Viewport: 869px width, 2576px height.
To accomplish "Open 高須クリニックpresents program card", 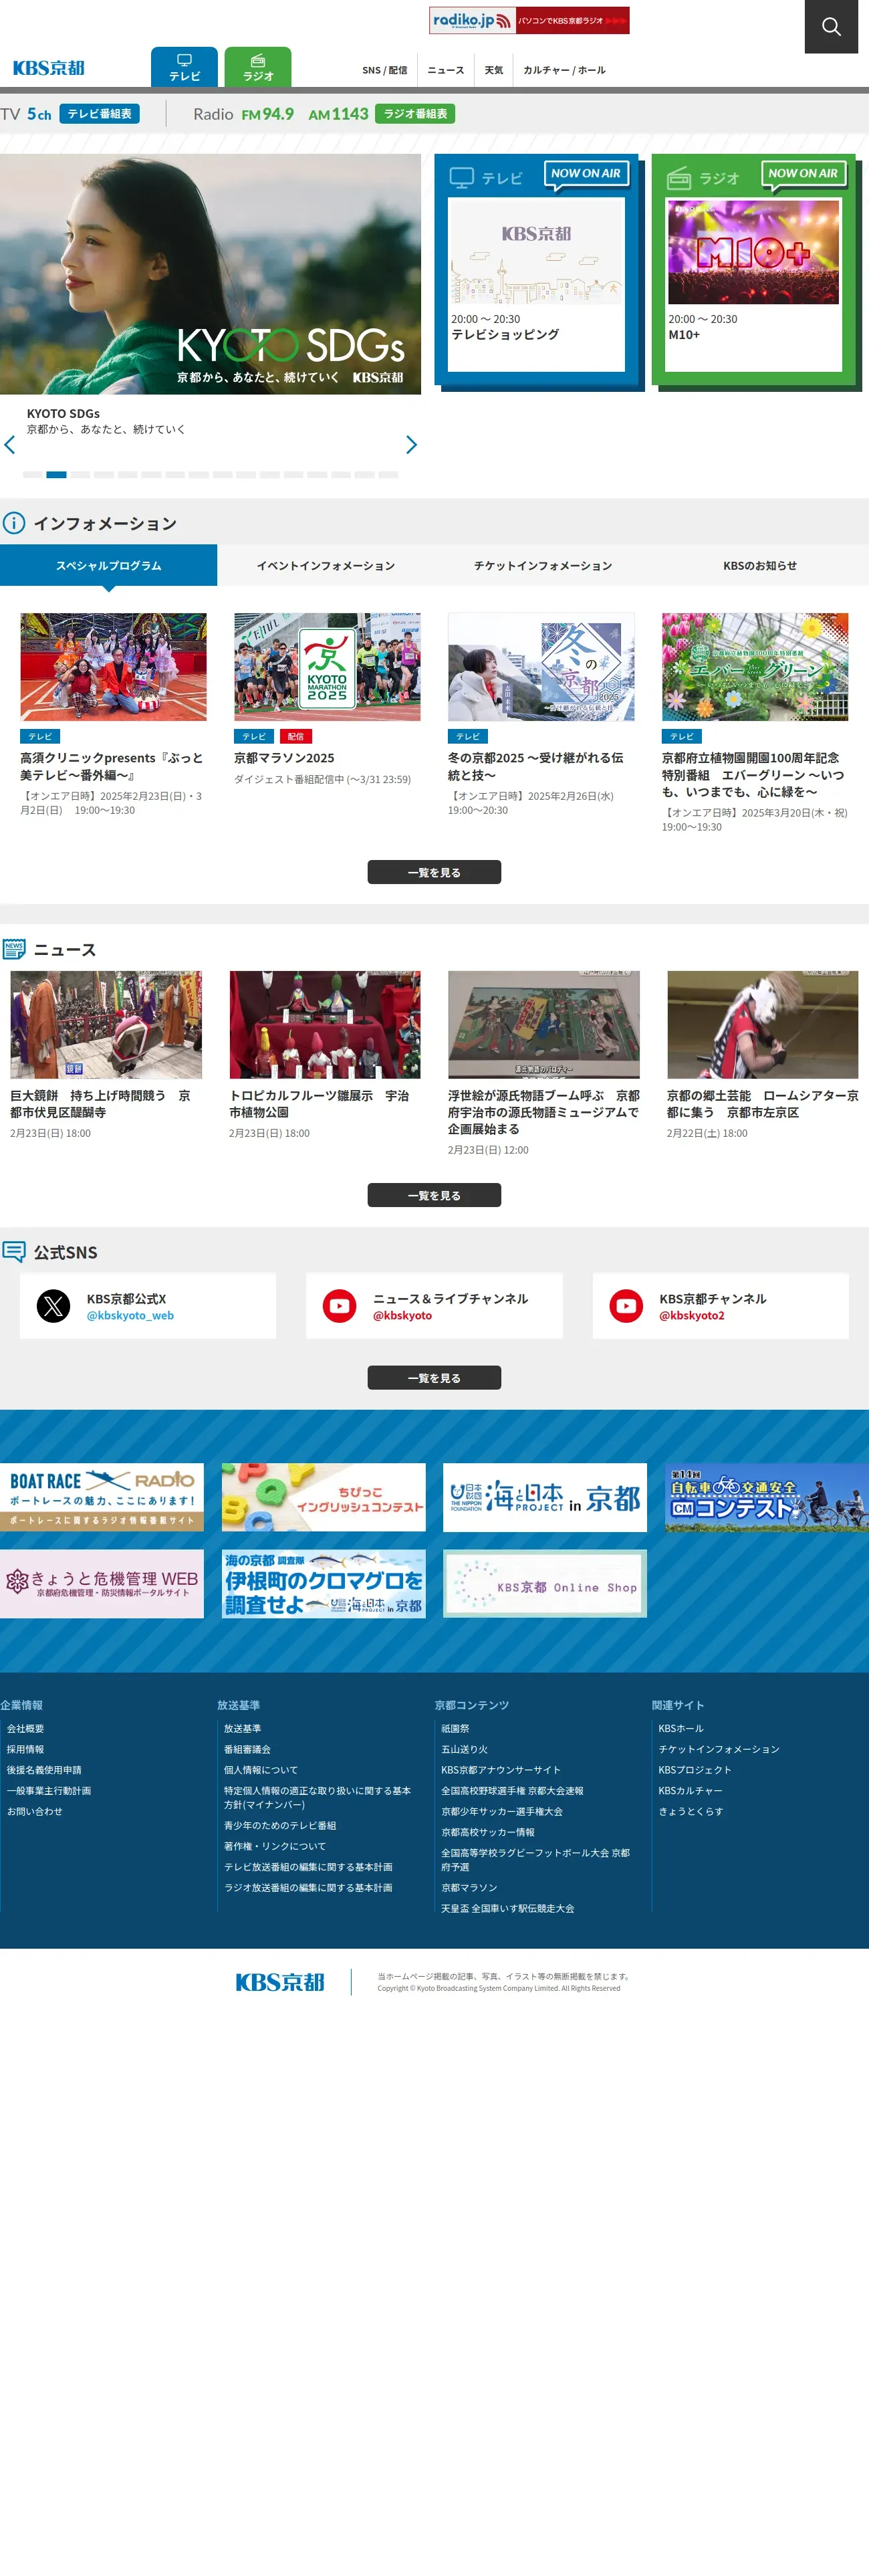I will point(113,715).
